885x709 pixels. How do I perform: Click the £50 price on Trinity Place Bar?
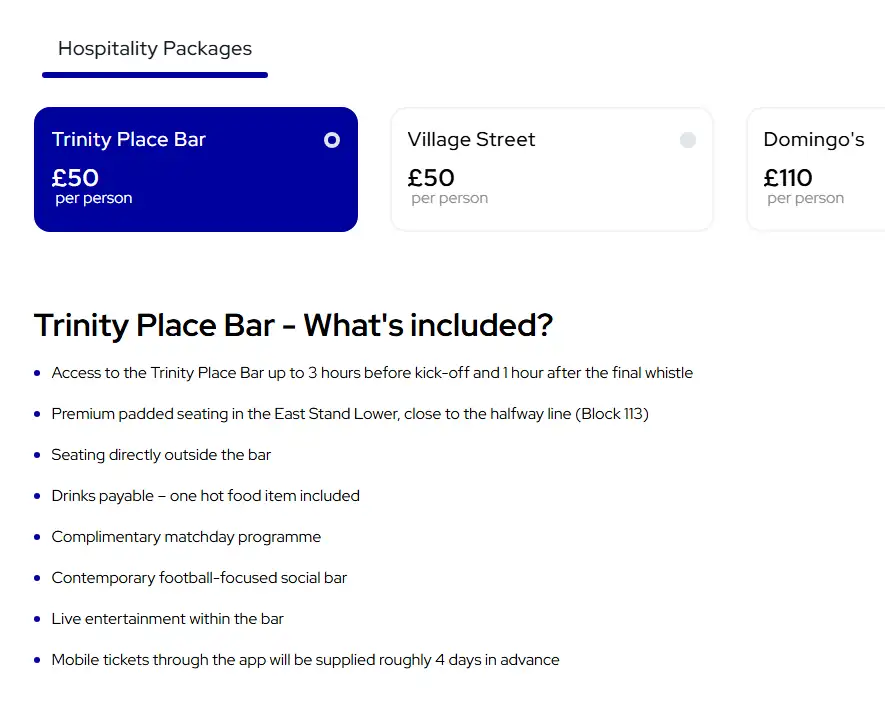76,178
